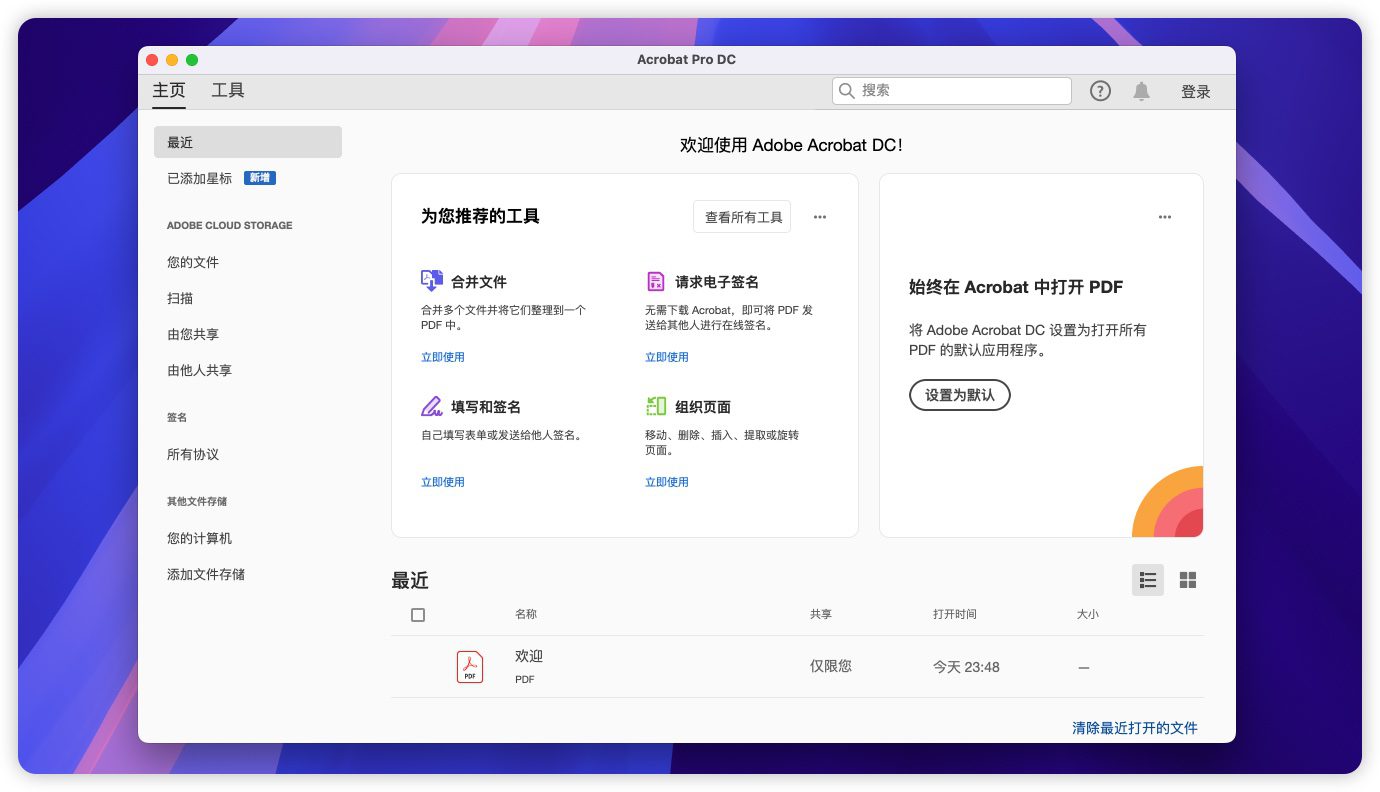The width and height of the screenshot is (1380, 792).
Task: Click 立即使用 under 合并文件
Action: click(443, 357)
